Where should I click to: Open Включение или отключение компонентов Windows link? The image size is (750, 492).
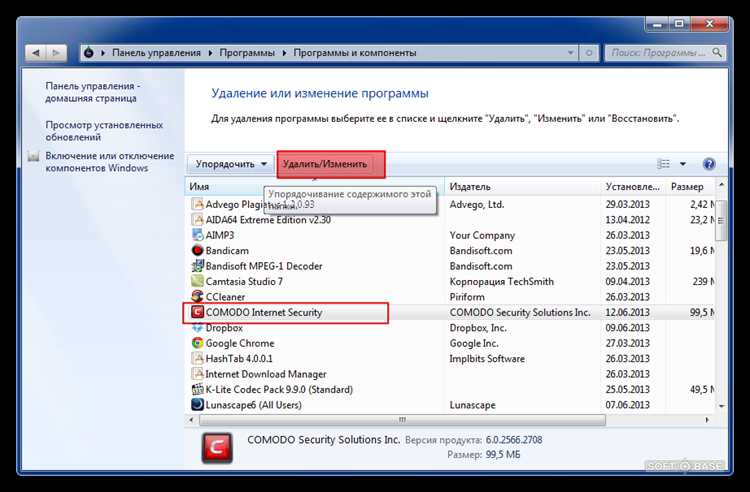pyautogui.click(x=110, y=162)
